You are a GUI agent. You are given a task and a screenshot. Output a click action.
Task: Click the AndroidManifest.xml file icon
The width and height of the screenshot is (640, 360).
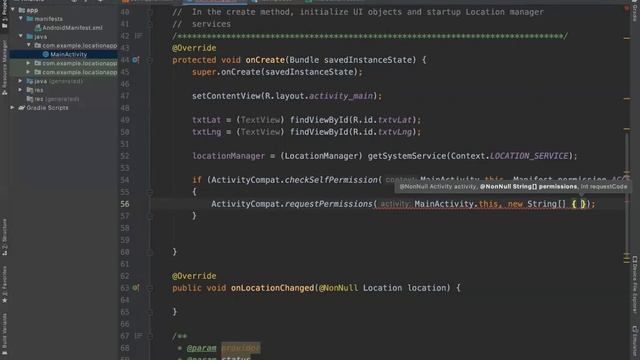(x=38, y=28)
